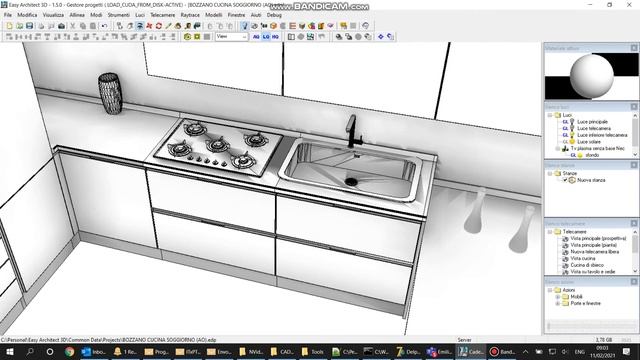Viewport: 640px width, 360px height.
Task: Open the Modifica menu
Action: click(27, 15)
